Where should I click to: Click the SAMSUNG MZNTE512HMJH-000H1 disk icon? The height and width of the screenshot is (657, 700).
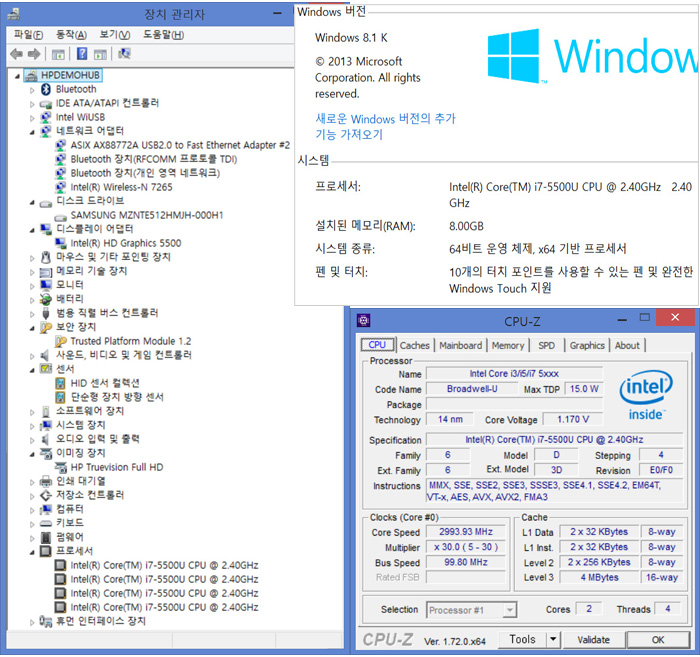[x=60, y=217]
